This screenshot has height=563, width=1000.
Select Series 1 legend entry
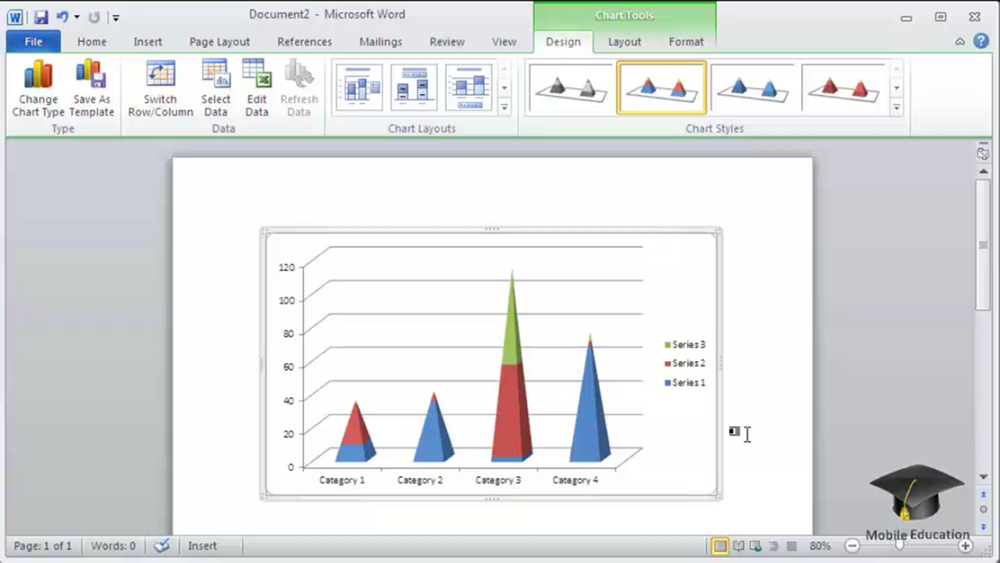[x=684, y=383]
